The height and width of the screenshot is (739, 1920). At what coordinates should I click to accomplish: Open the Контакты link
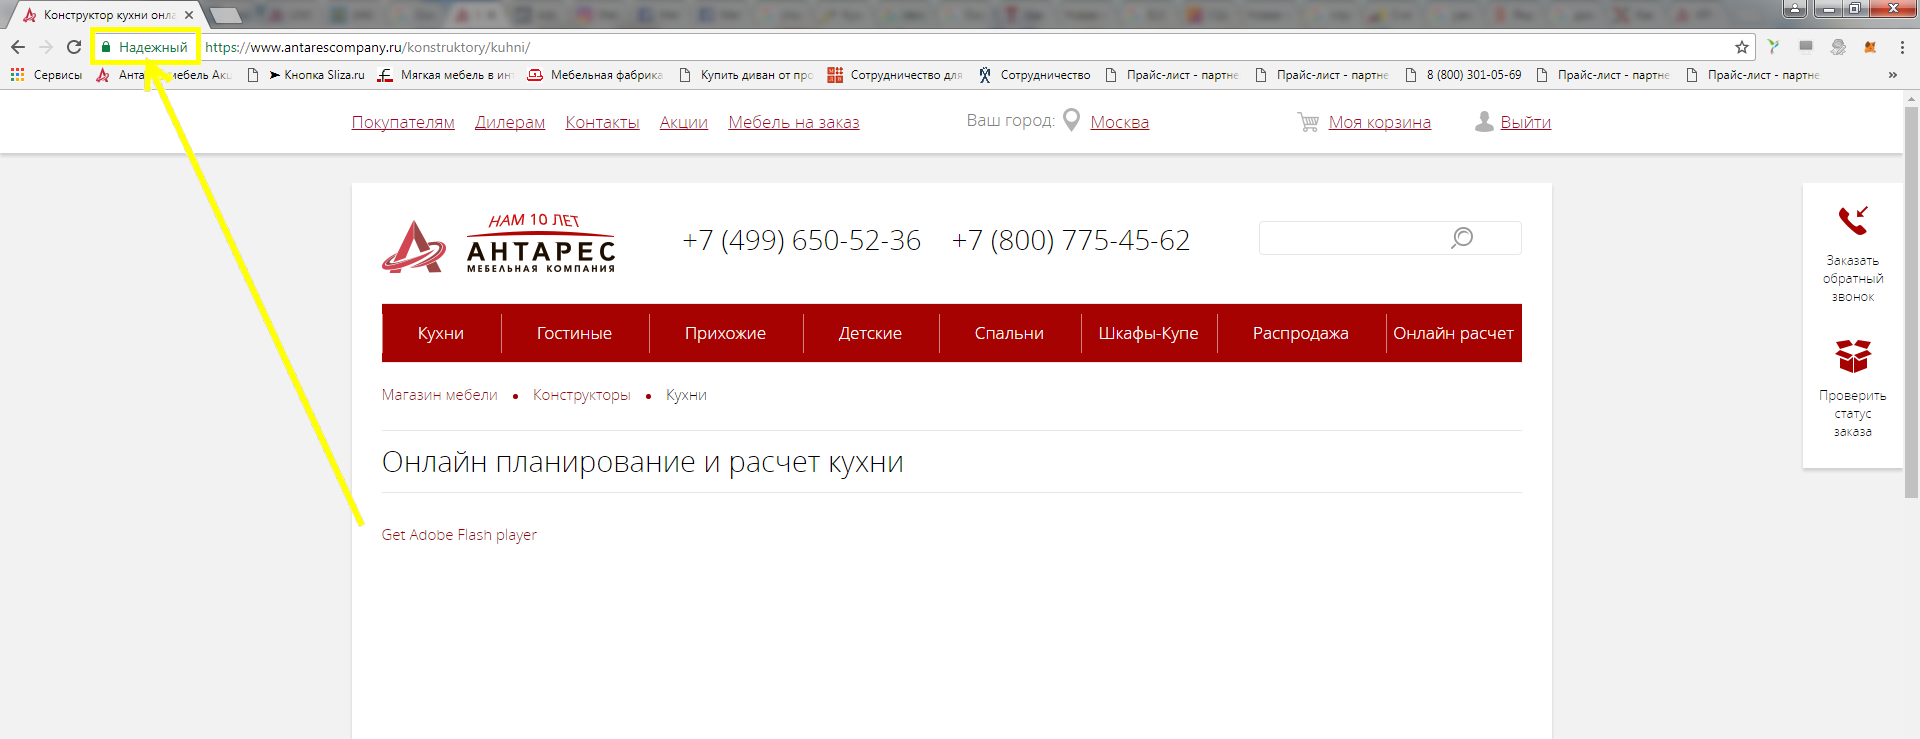[602, 122]
